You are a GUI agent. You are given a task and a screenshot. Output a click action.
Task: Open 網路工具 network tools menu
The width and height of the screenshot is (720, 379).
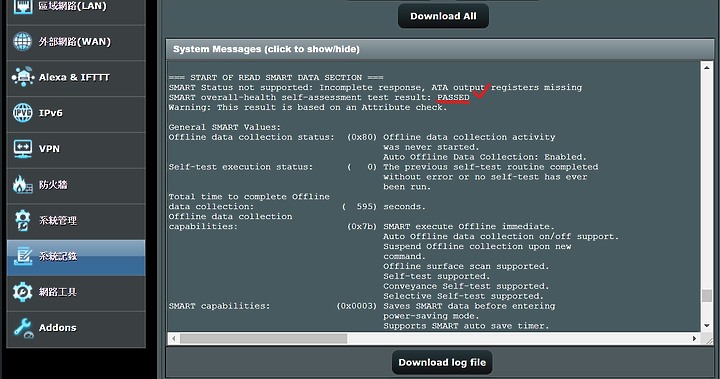pyautogui.click(x=76, y=293)
